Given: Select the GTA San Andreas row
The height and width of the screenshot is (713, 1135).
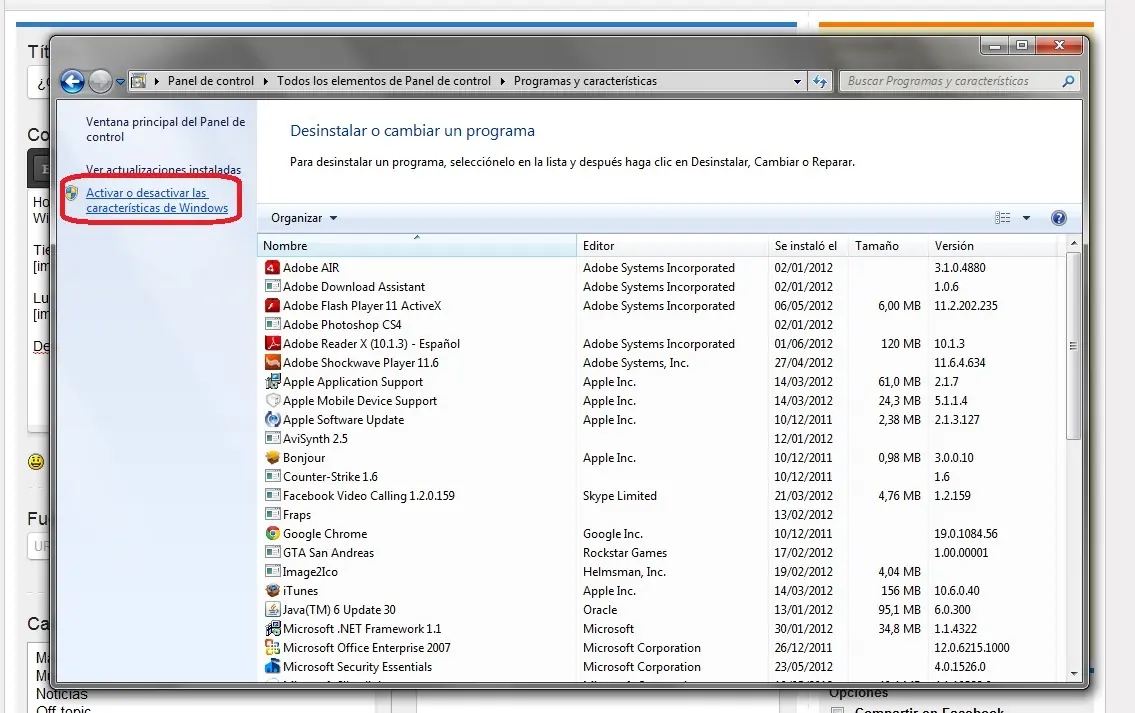Looking at the screenshot, I should click(659, 552).
